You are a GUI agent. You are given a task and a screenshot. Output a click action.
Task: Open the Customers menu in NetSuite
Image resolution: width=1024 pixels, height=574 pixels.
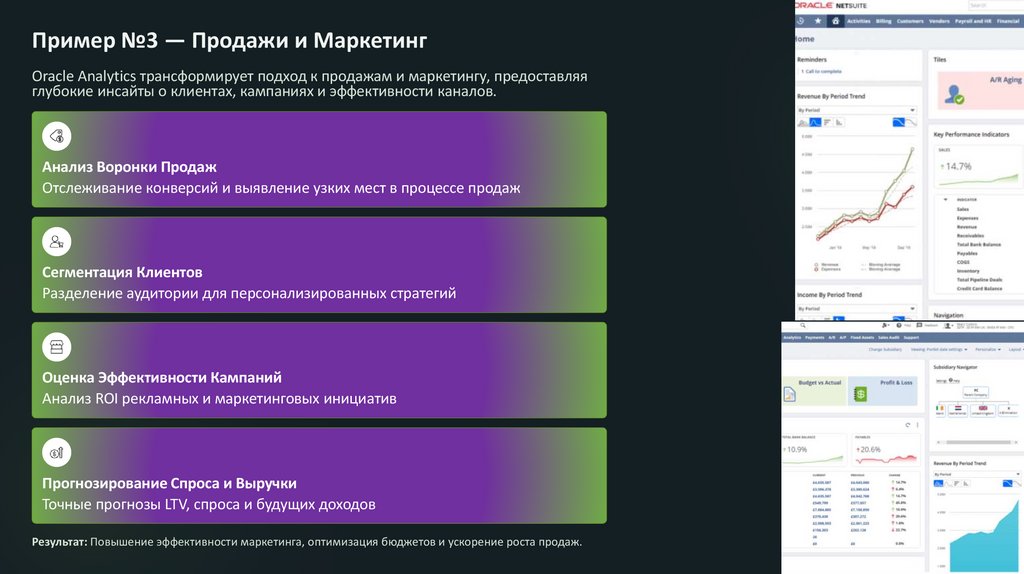pos(910,21)
